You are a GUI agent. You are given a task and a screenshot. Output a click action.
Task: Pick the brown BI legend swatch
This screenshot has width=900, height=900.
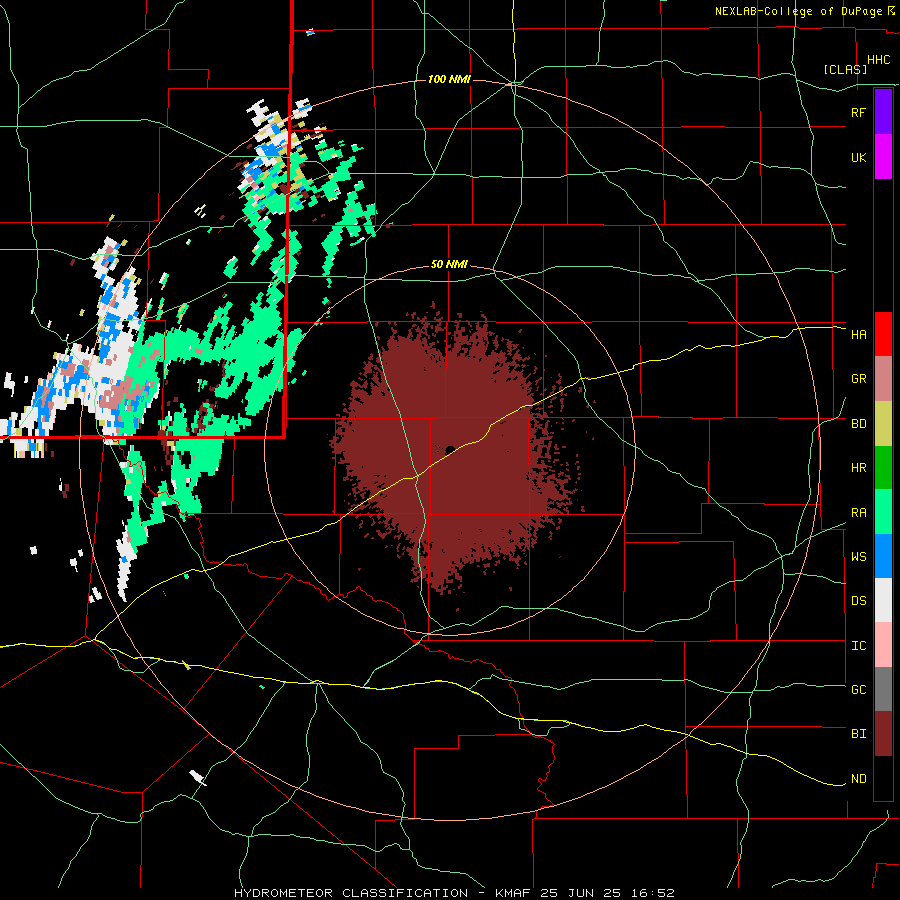pyautogui.click(x=883, y=734)
